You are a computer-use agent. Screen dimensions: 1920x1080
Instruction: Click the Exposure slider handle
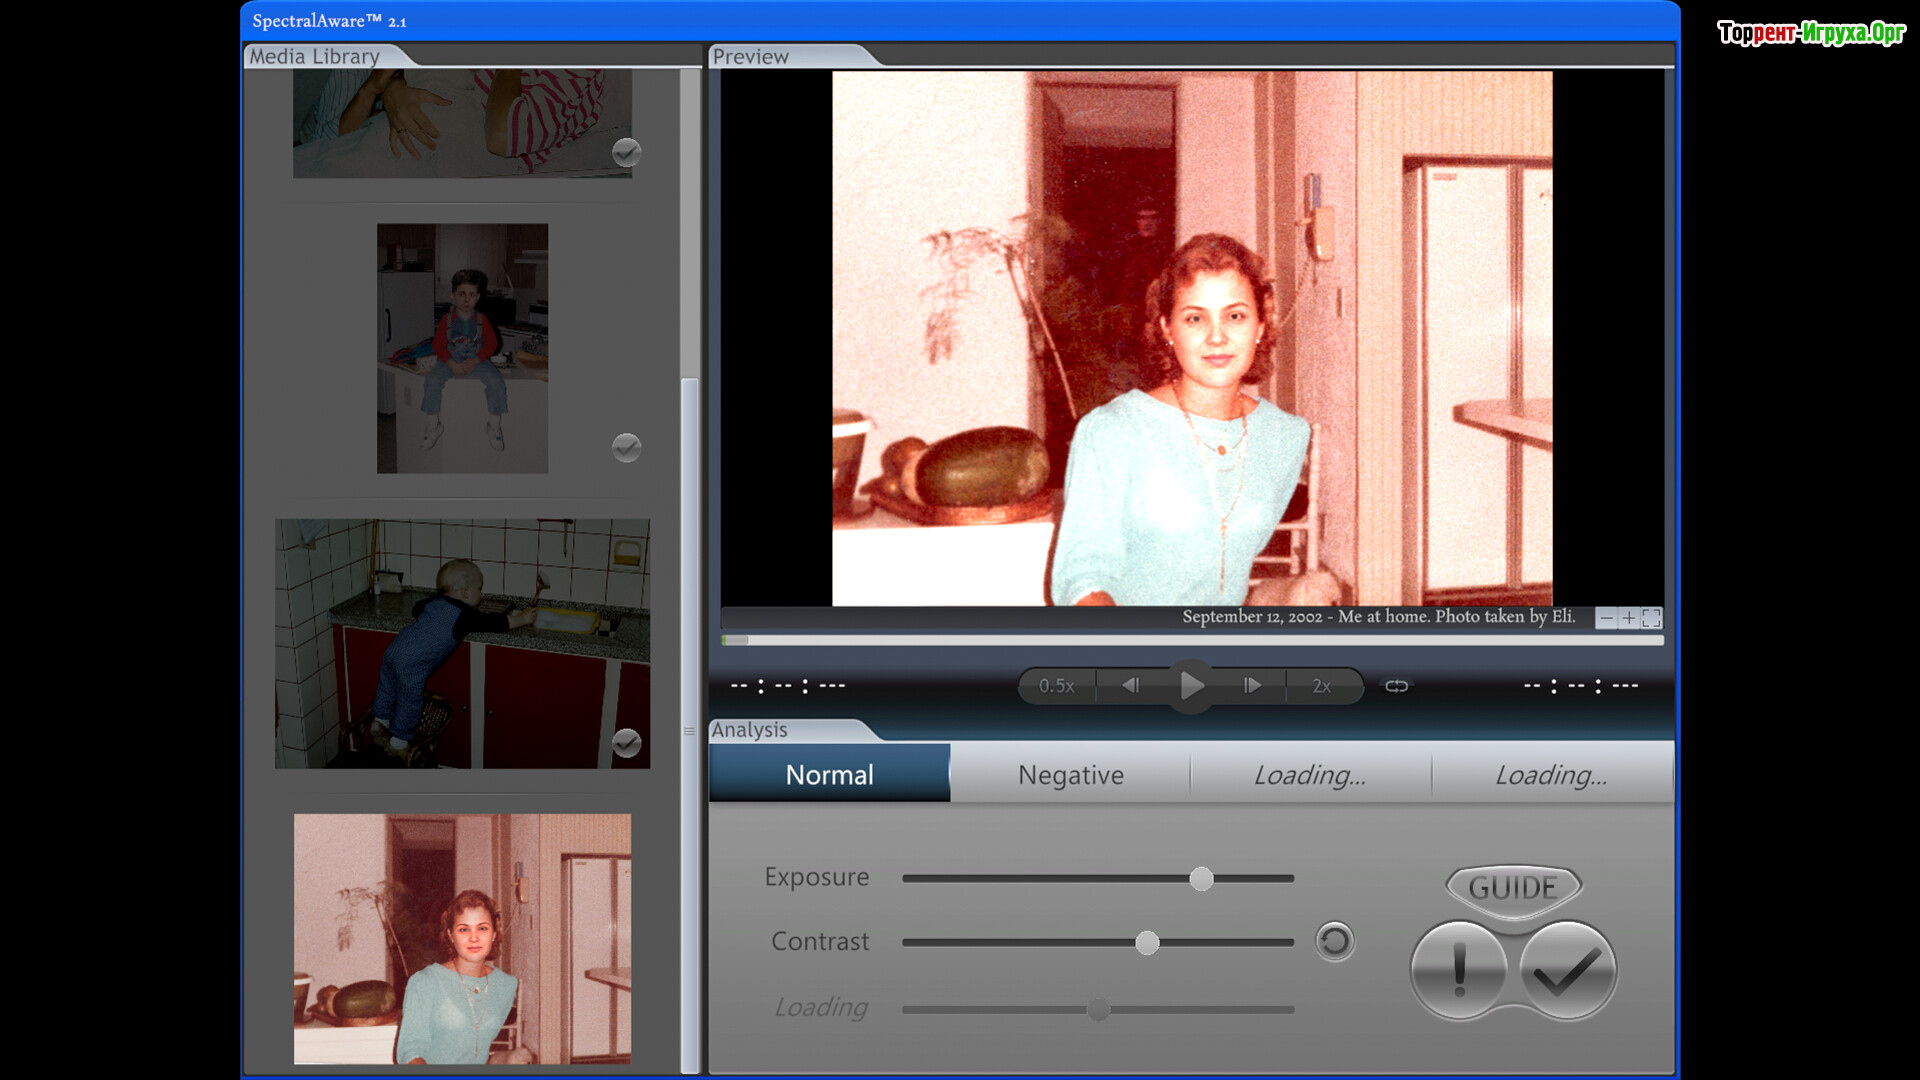pyautogui.click(x=1201, y=878)
